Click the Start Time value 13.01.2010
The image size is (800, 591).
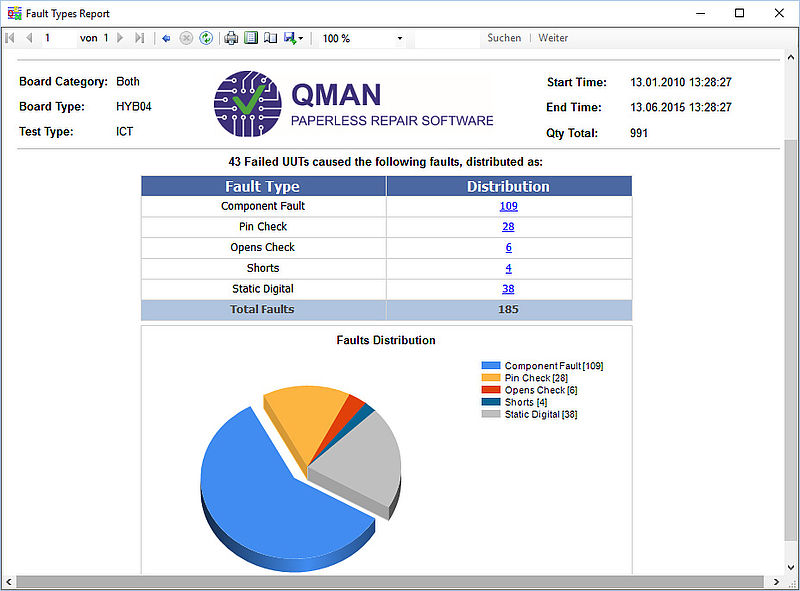tap(681, 82)
